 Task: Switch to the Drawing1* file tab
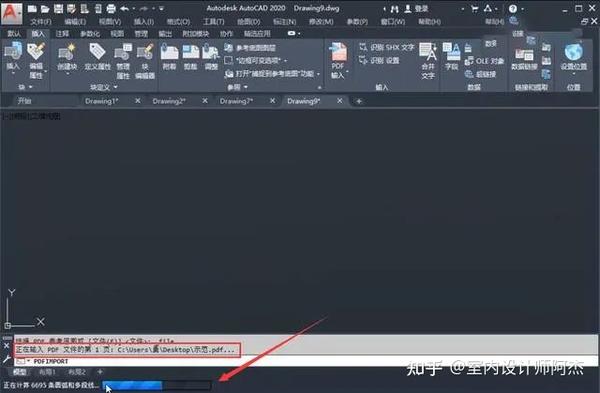pyautogui.click(x=101, y=101)
